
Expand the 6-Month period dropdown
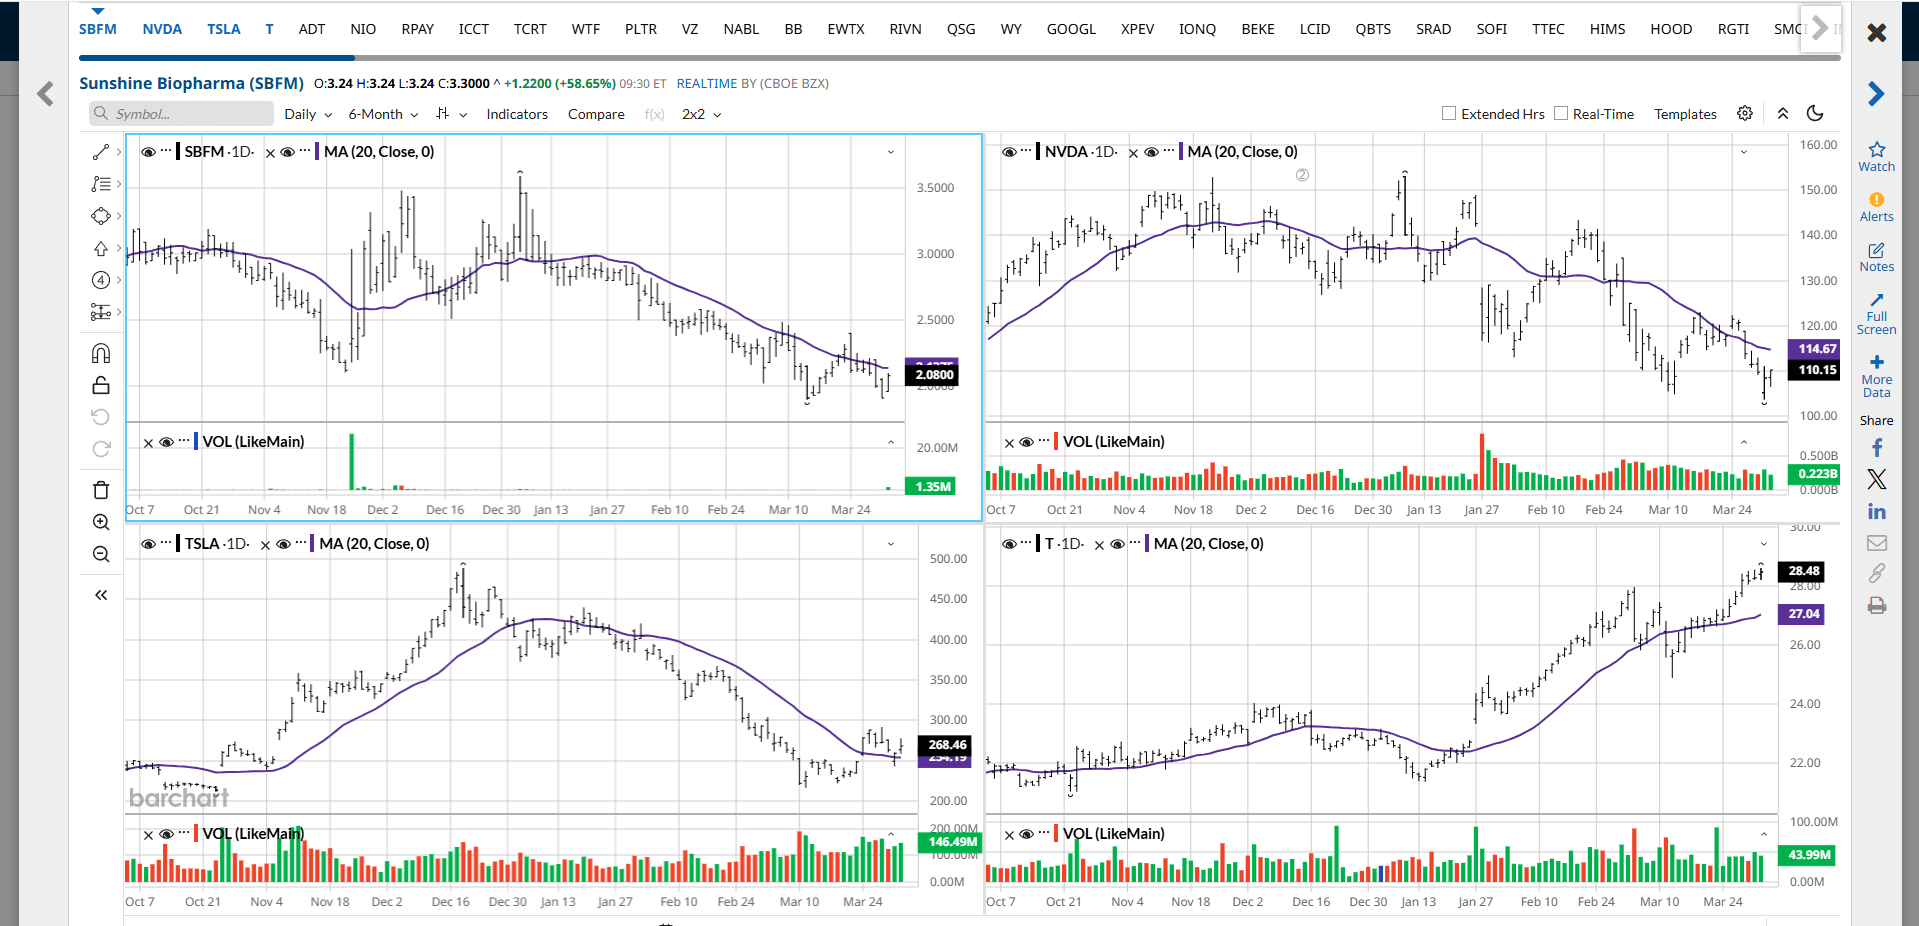pyautogui.click(x=383, y=114)
